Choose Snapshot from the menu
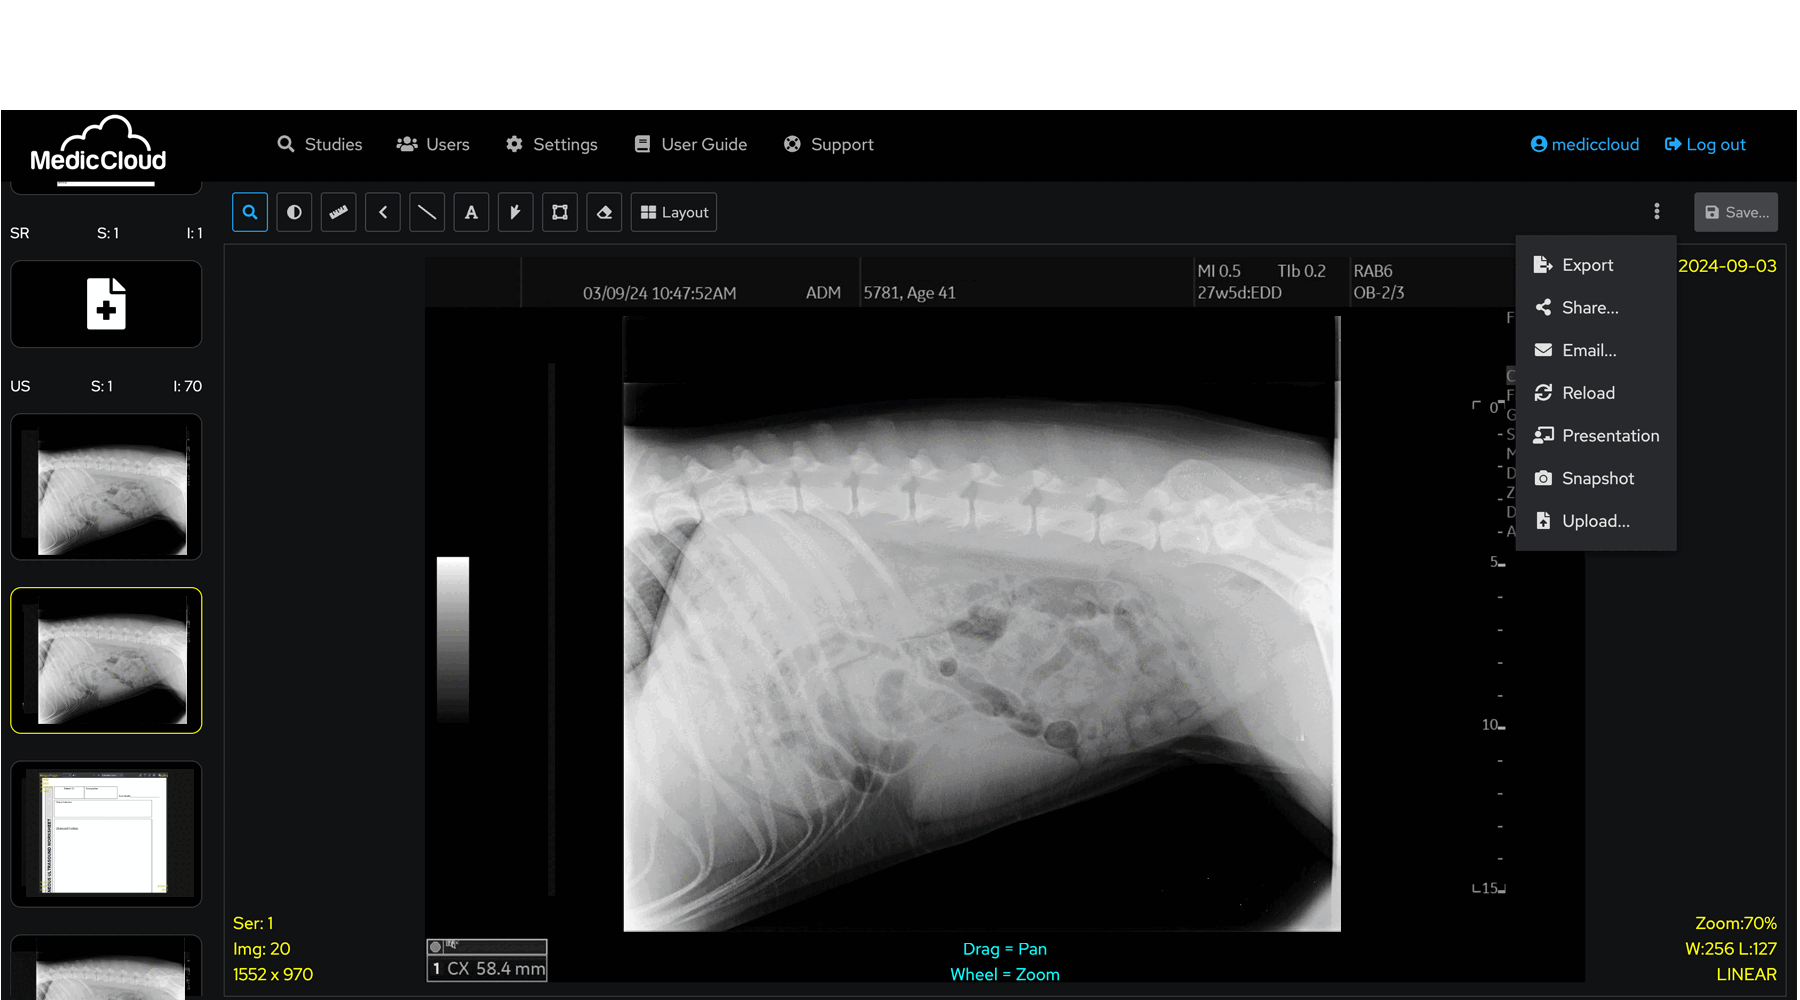This screenshot has width=1800, height=1000. click(1596, 478)
